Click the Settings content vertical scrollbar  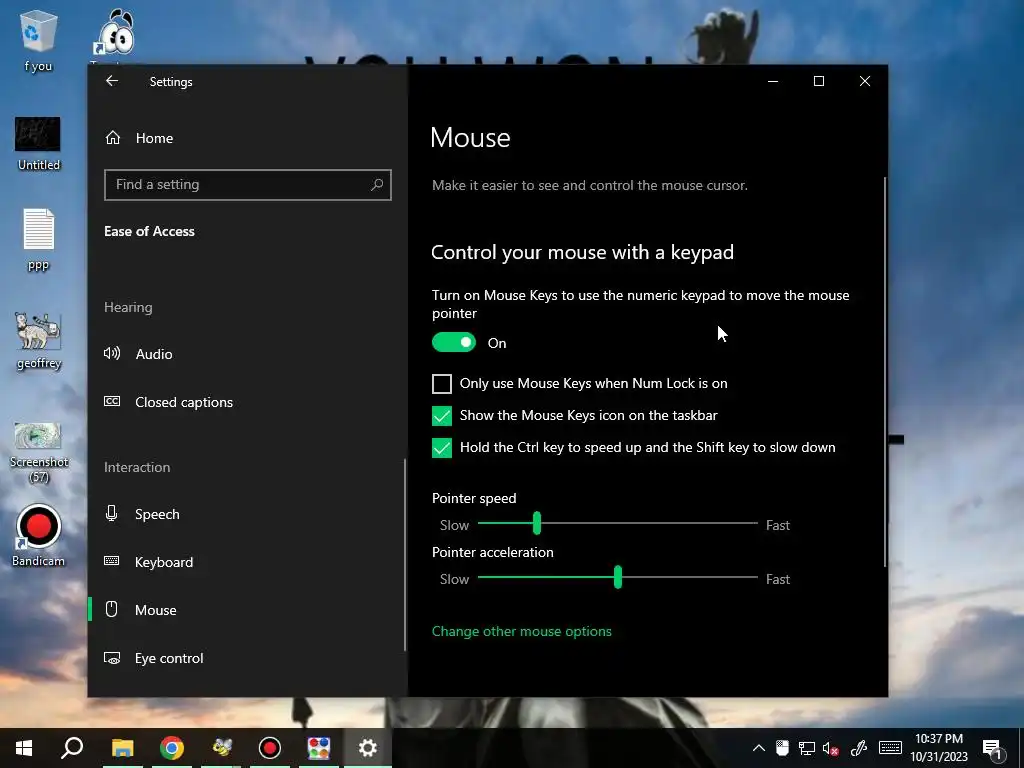pyautogui.click(x=885, y=372)
